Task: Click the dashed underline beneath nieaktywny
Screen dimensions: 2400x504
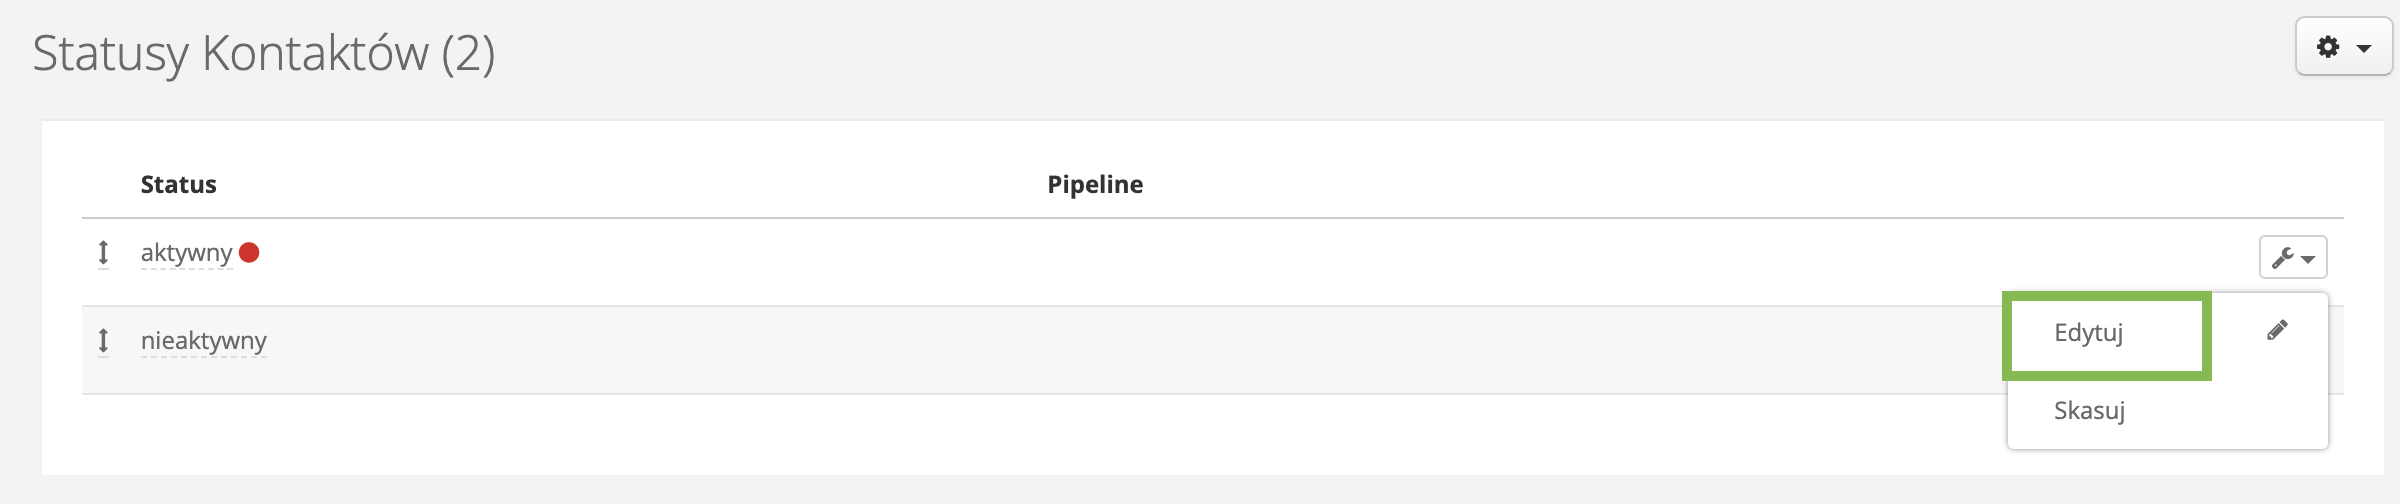Action: (x=204, y=356)
